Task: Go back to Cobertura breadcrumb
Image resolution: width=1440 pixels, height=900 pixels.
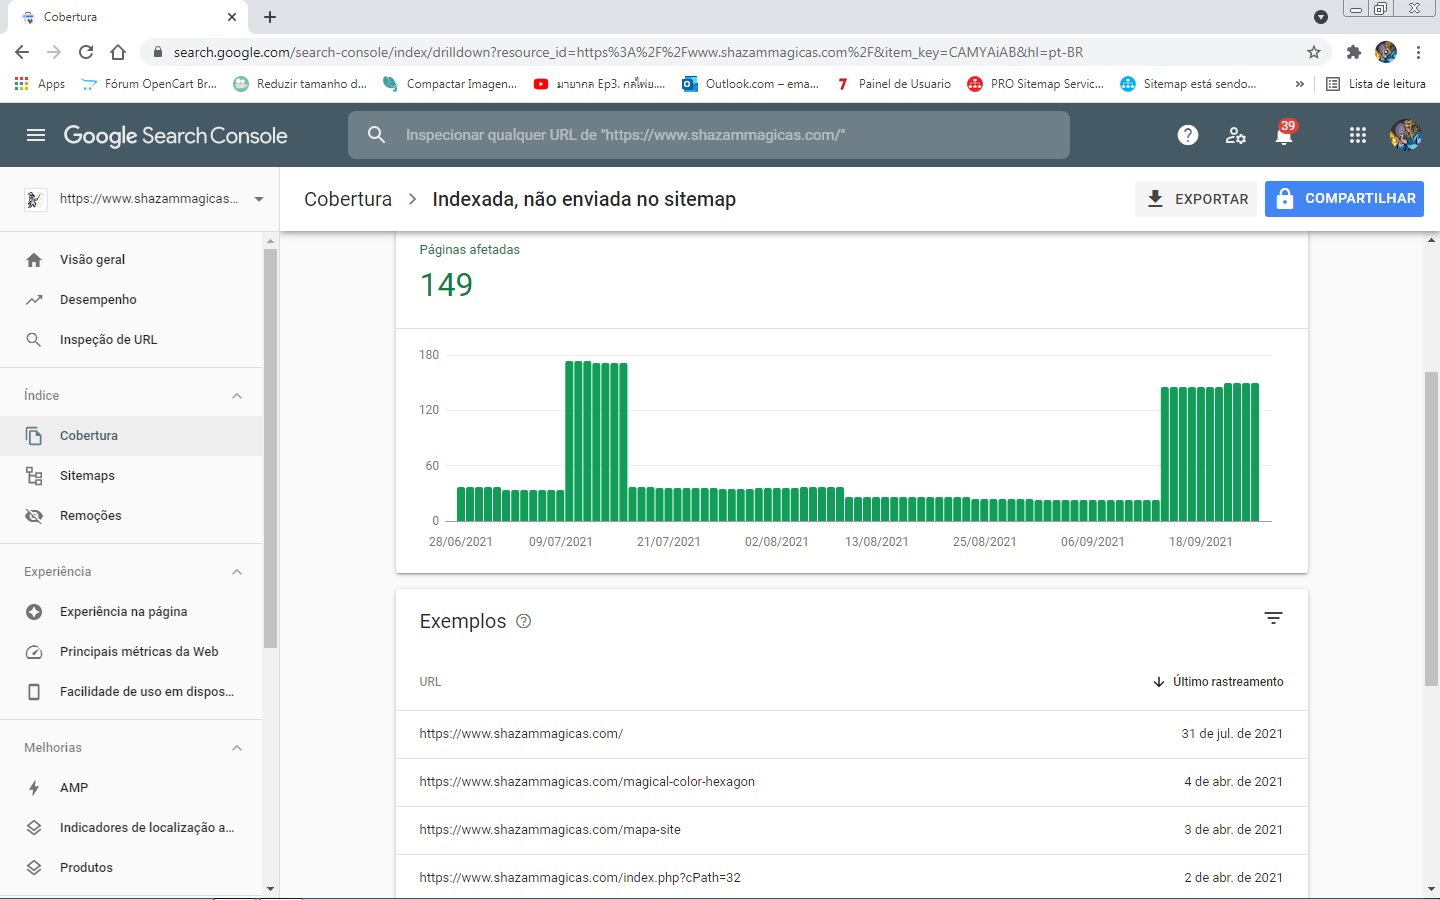Action: pos(348,199)
